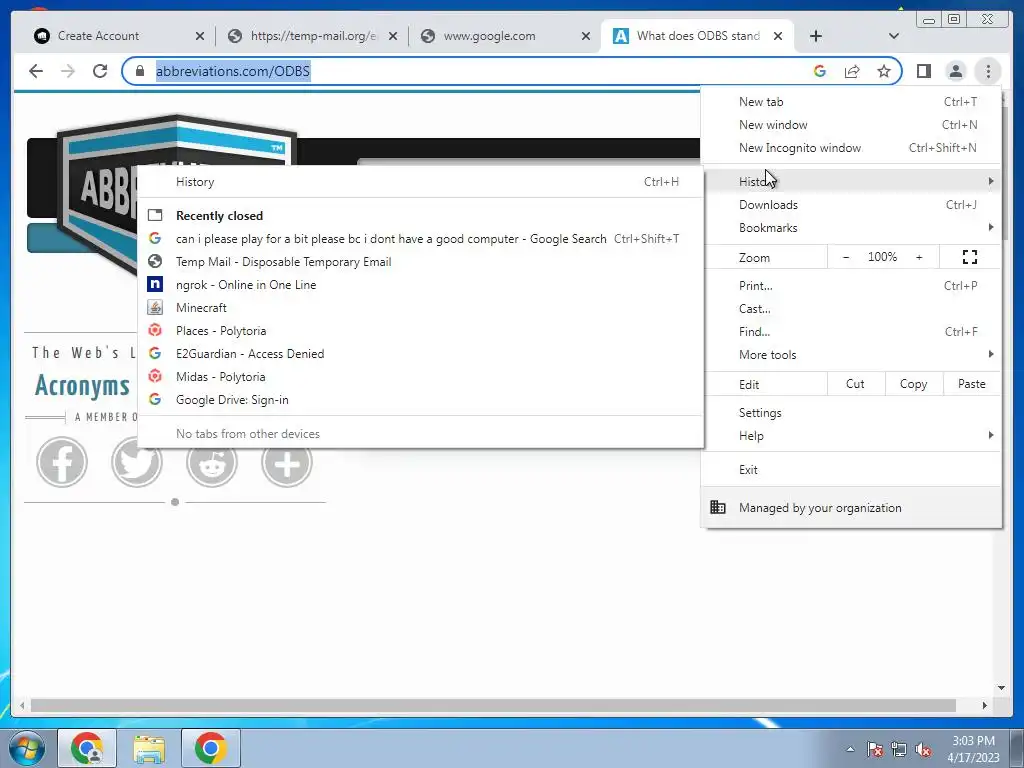Click the Cut edit button
The width and height of the screenshot is (1024, 768).
coord(856,384)
